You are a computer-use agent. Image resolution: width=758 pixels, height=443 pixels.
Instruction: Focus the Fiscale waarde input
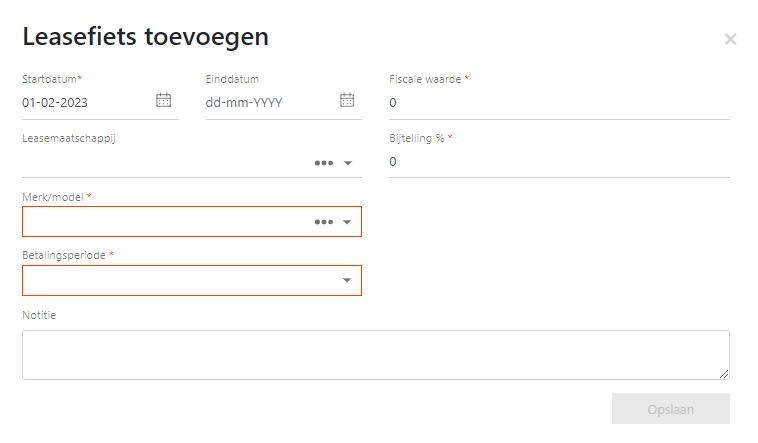tap(559, 103)
